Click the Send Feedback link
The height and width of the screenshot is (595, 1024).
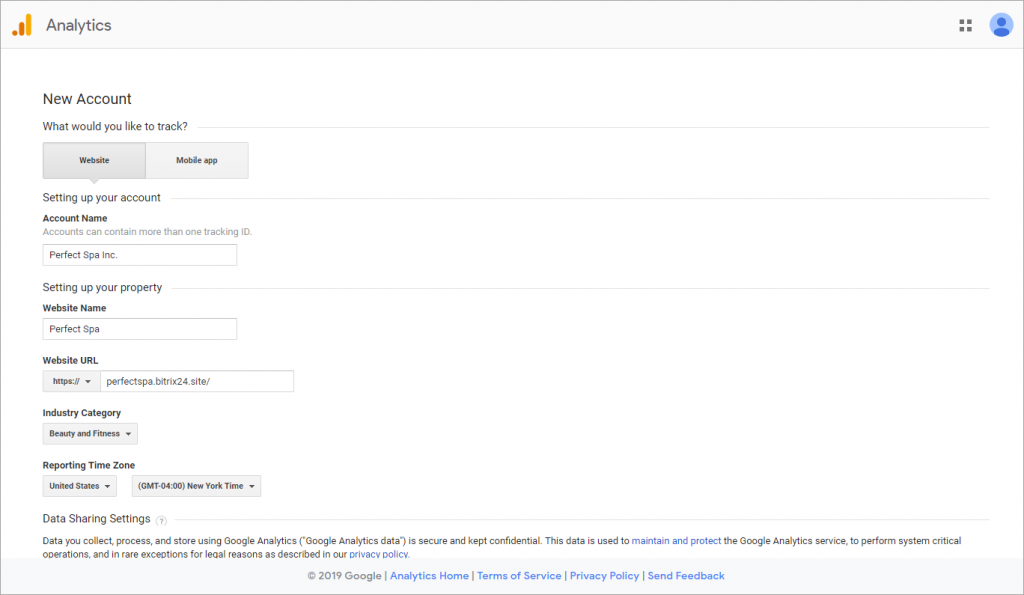686,575
